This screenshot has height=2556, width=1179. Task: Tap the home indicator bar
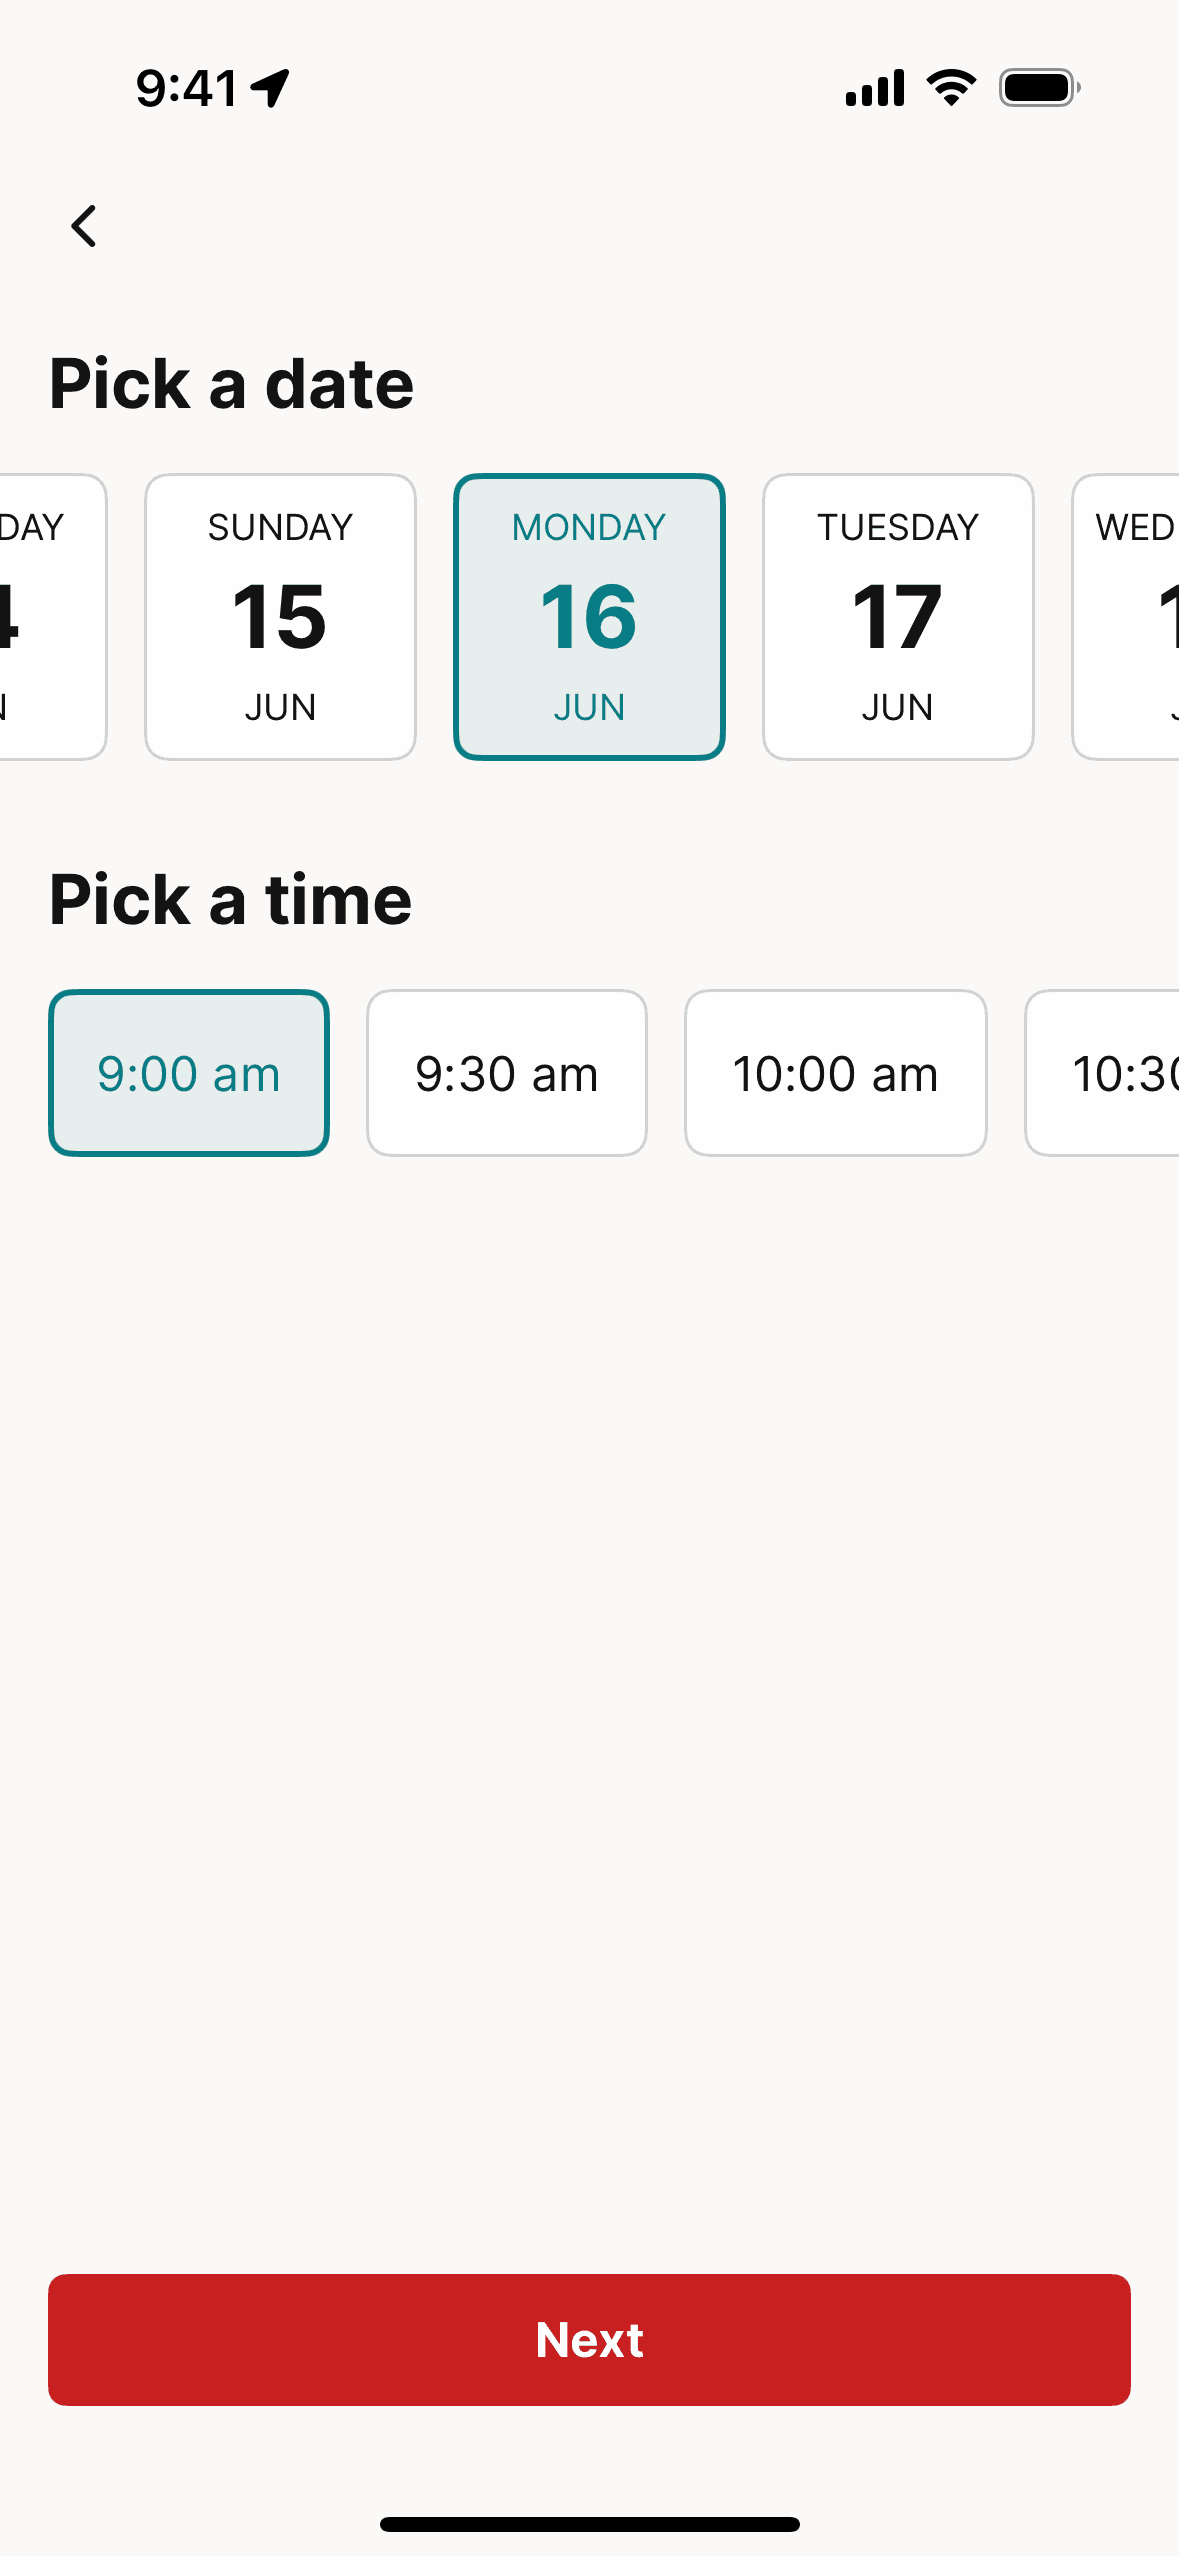coord(589,2524)
